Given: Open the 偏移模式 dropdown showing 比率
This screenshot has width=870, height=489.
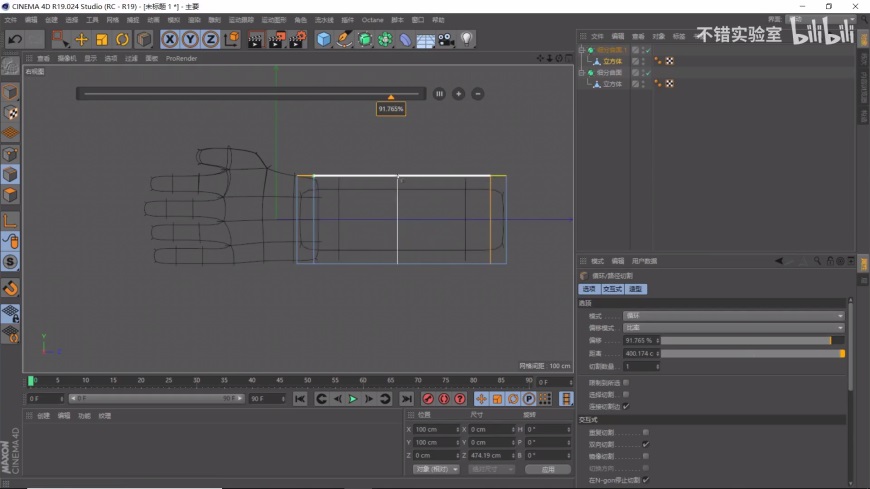Looking at the screenshot, I should tap(734, 327).
